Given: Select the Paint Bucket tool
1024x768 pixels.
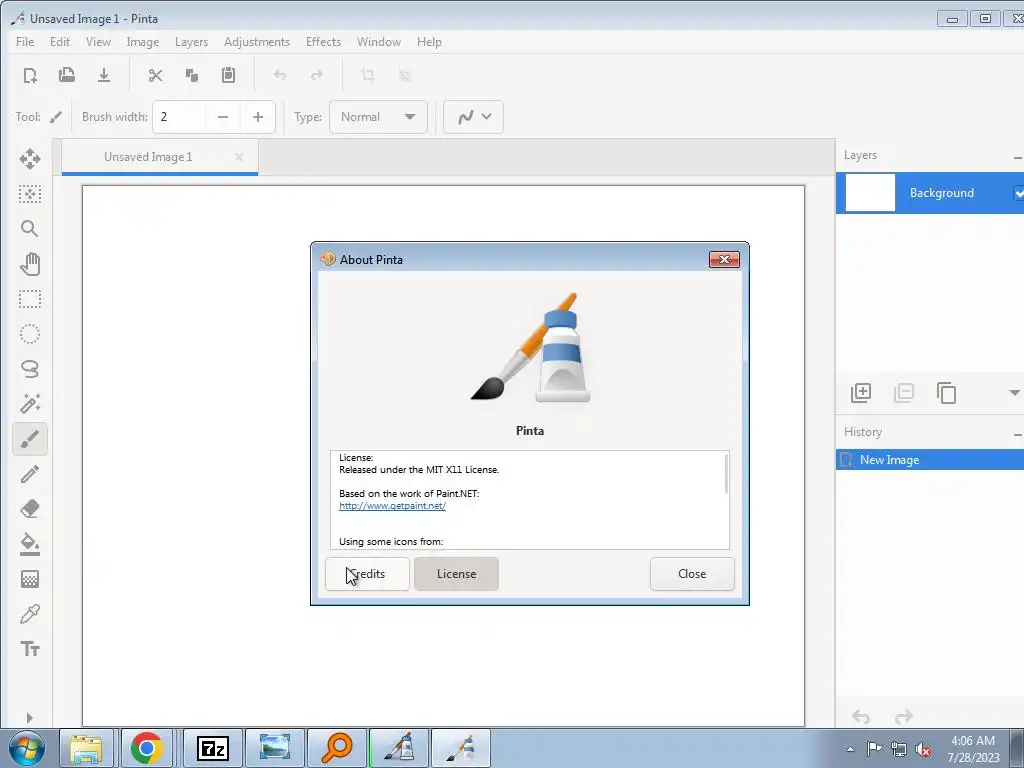Looking at the screenshot, I should tap(30, 544).
